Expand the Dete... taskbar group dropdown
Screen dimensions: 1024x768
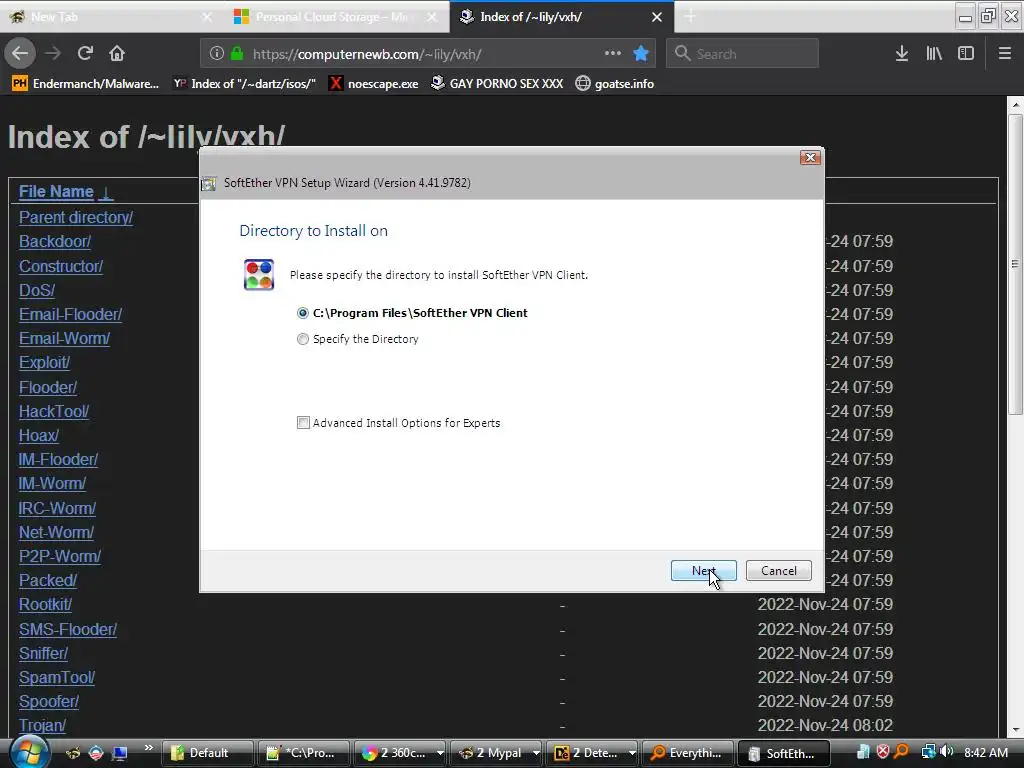click(632, 753)
